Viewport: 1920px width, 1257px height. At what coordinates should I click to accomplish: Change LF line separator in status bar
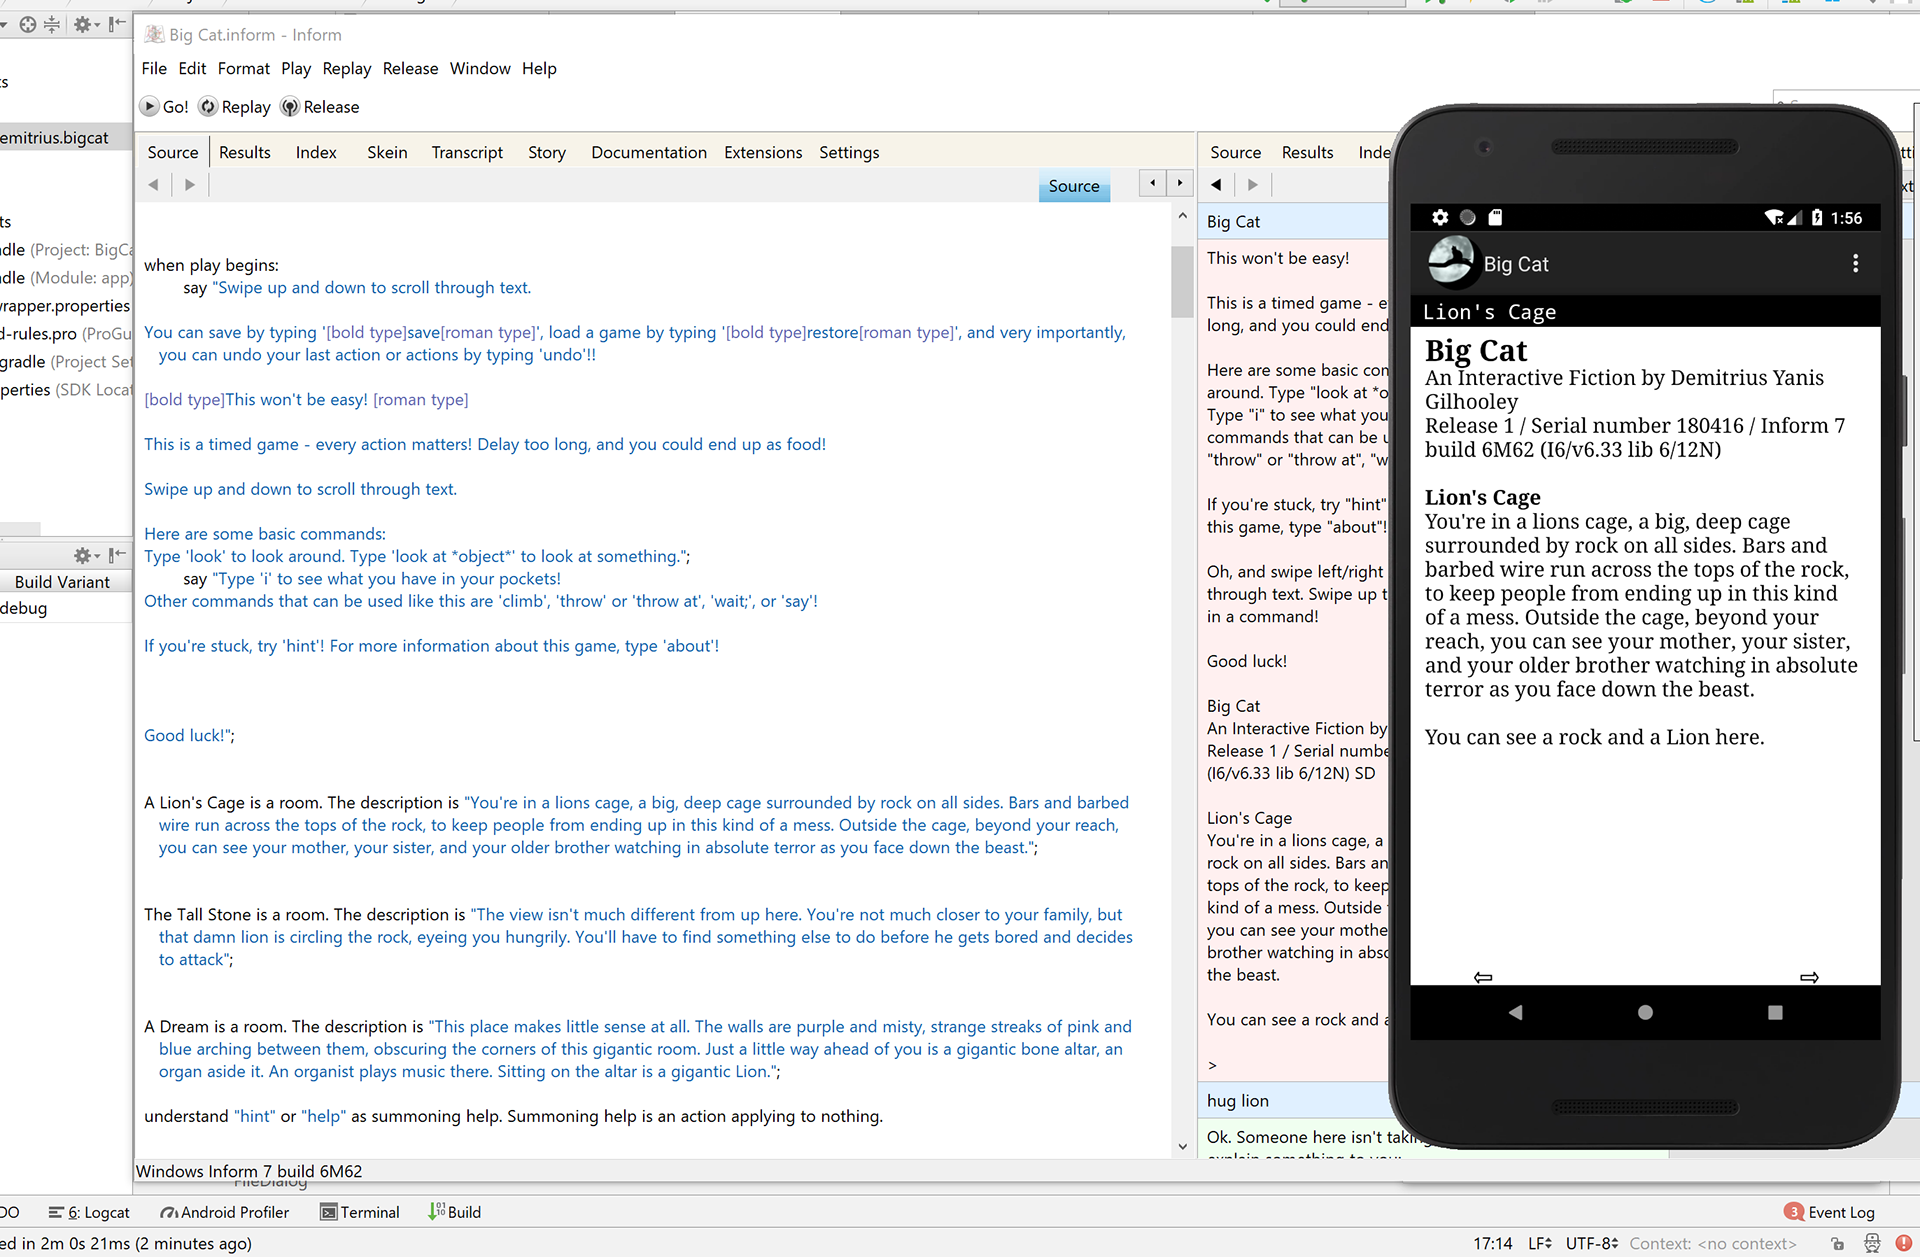(x=1540, y=1243)
